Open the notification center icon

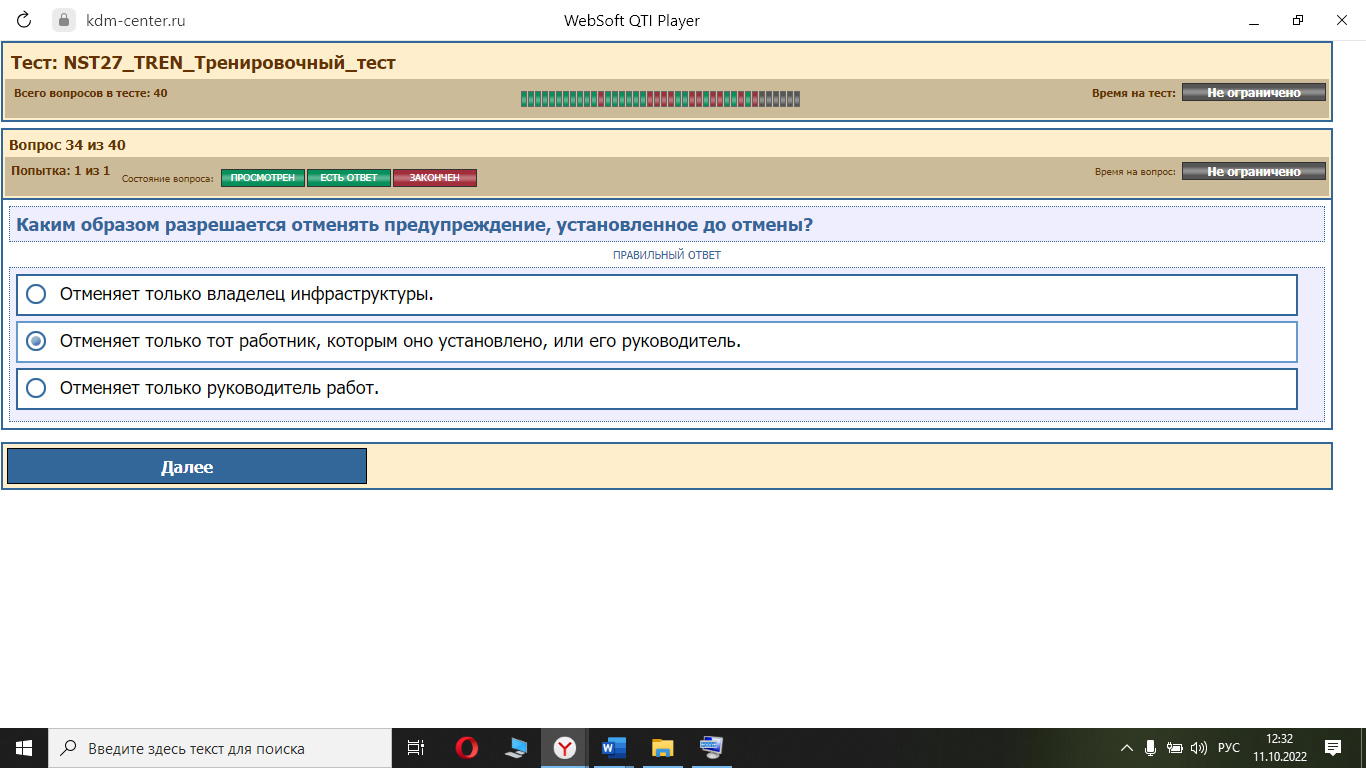pos(1332,748)
